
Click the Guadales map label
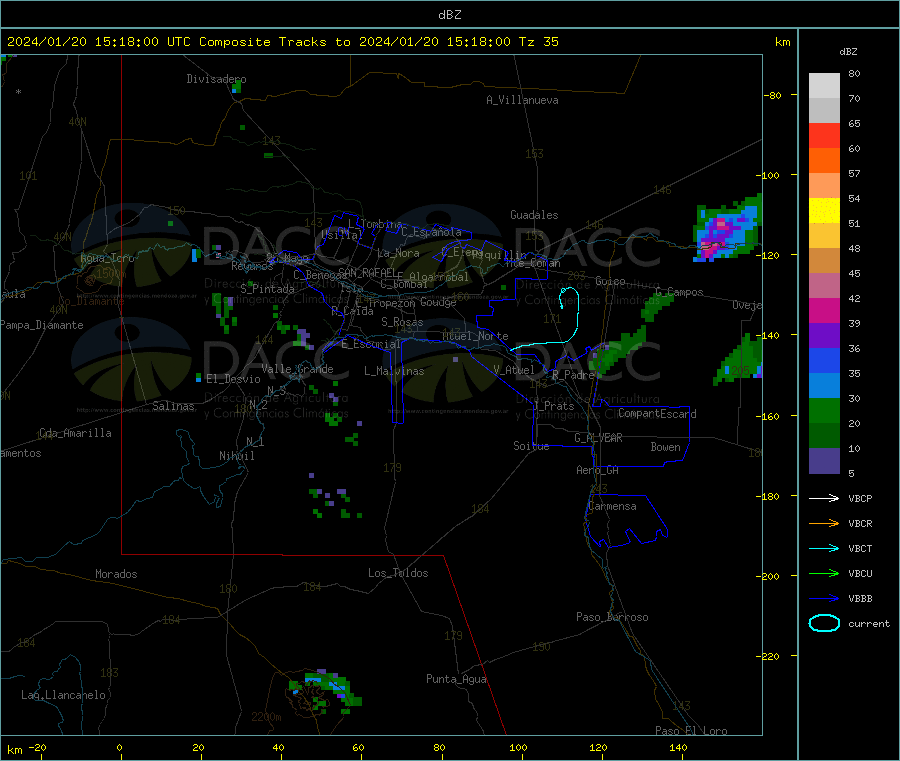(534, 215)
